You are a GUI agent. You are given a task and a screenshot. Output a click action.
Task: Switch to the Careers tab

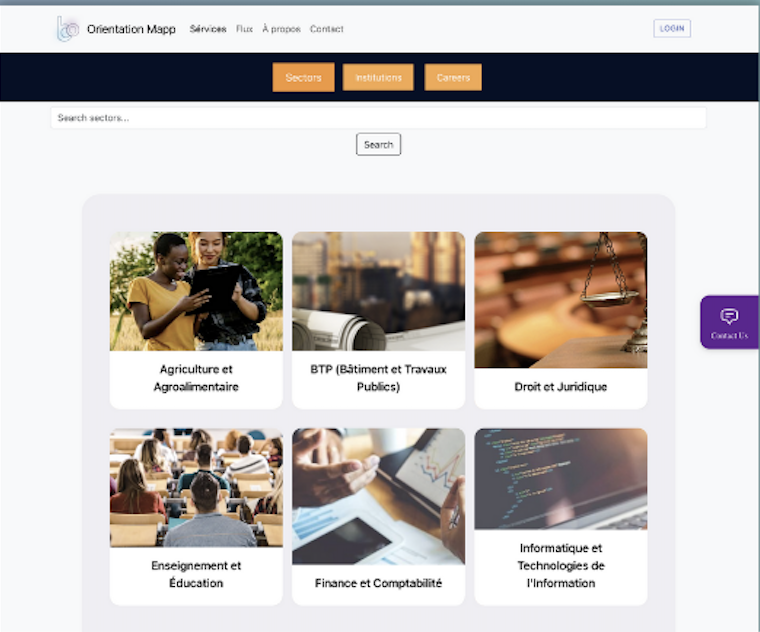pyautogui.click(x=453, y=78)
